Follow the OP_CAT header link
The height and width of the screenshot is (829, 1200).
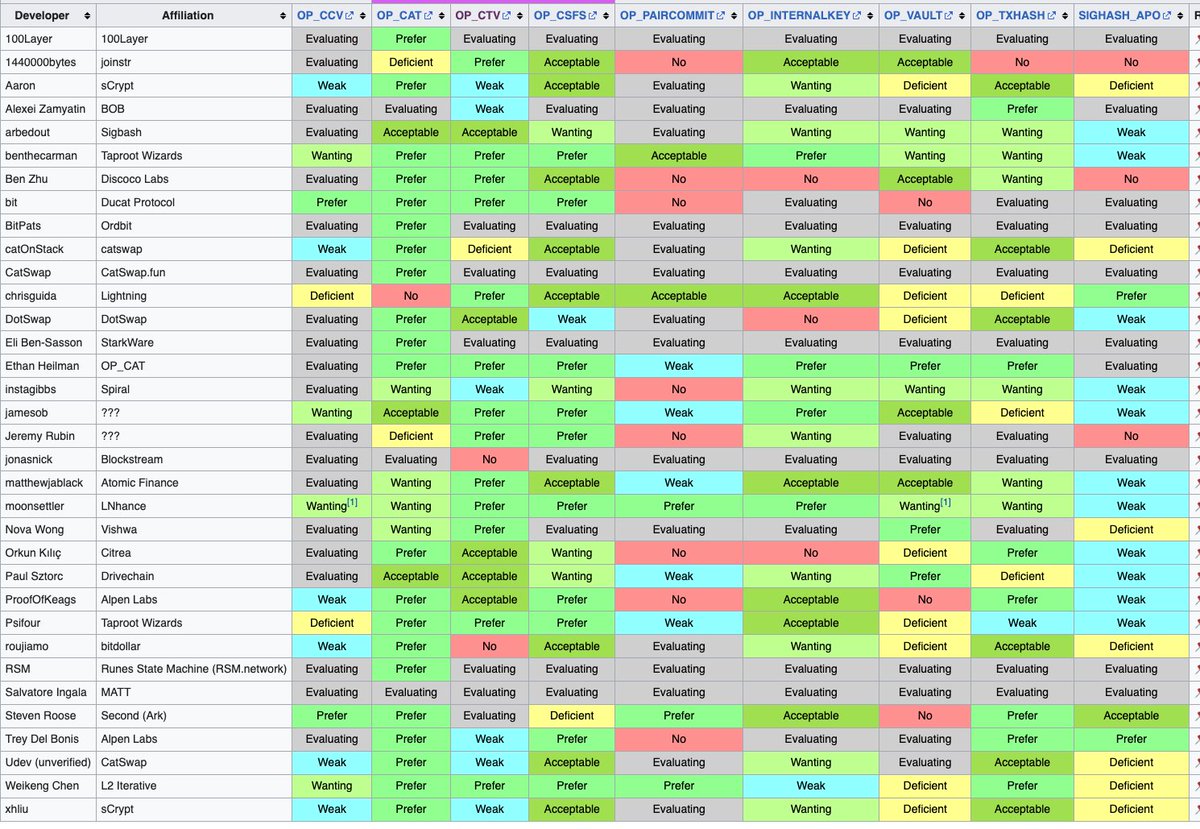(400, 16)
